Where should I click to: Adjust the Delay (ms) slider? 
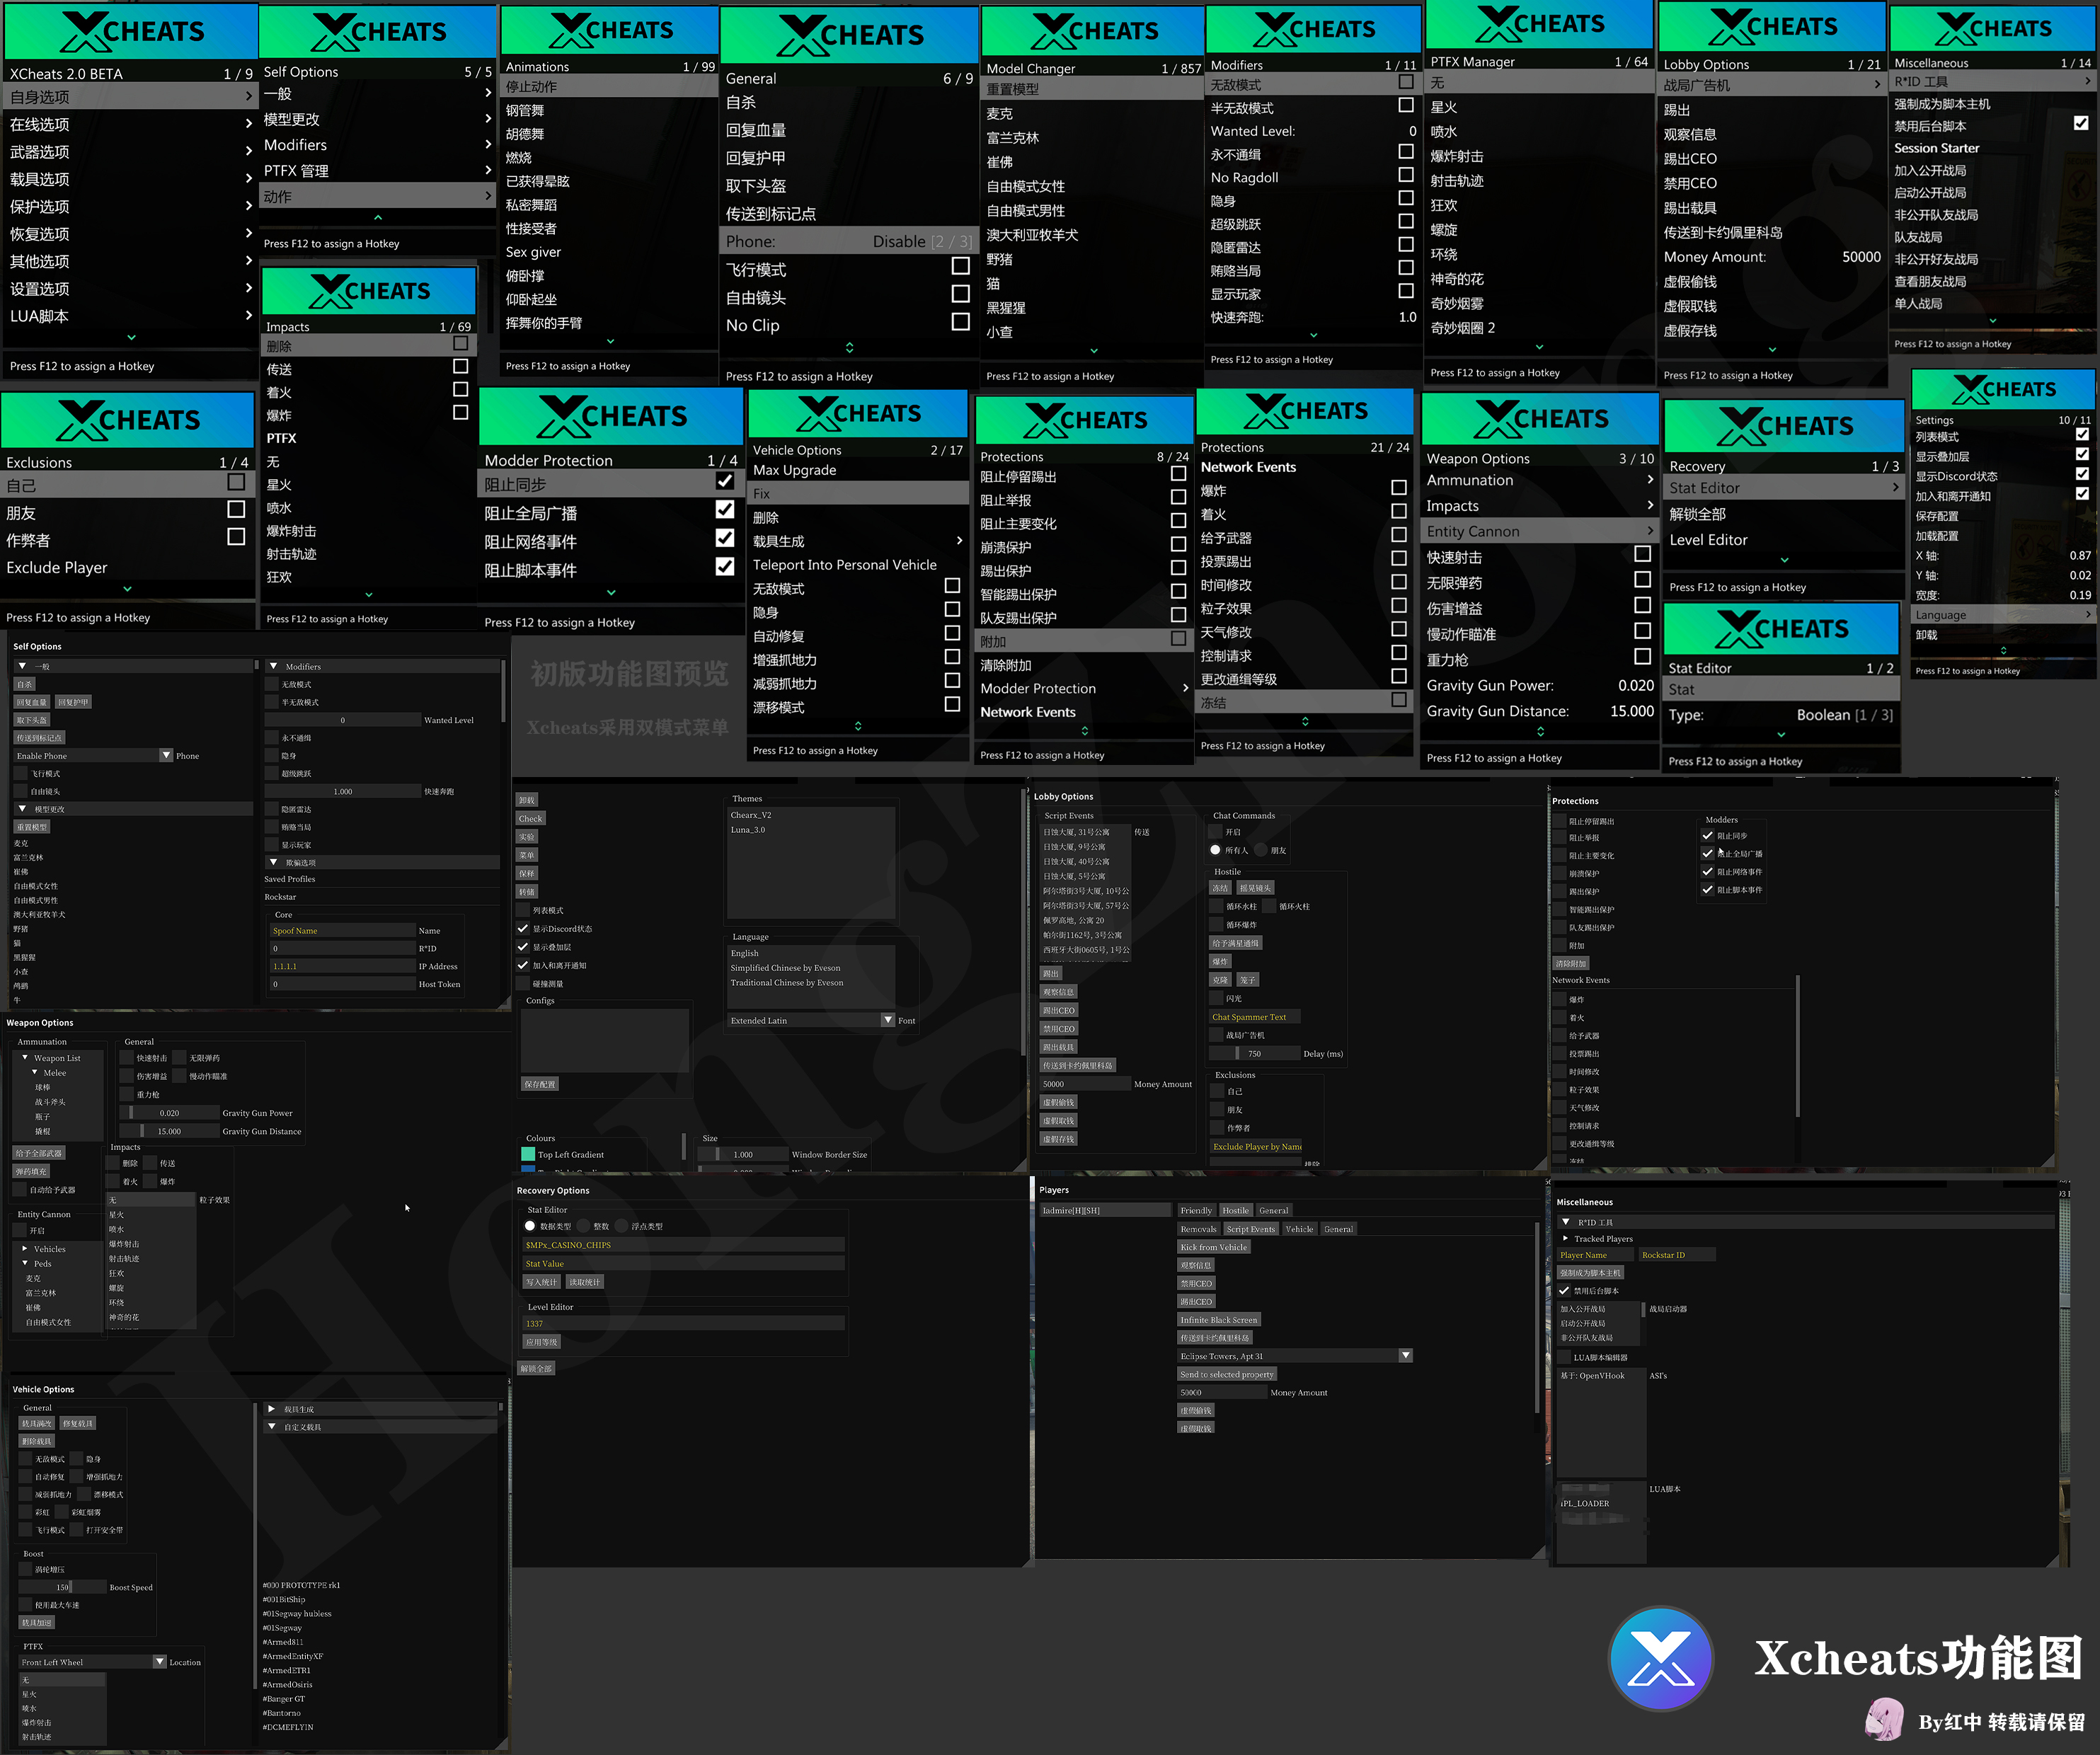pyautogui.click(x=1254, y=1053)
